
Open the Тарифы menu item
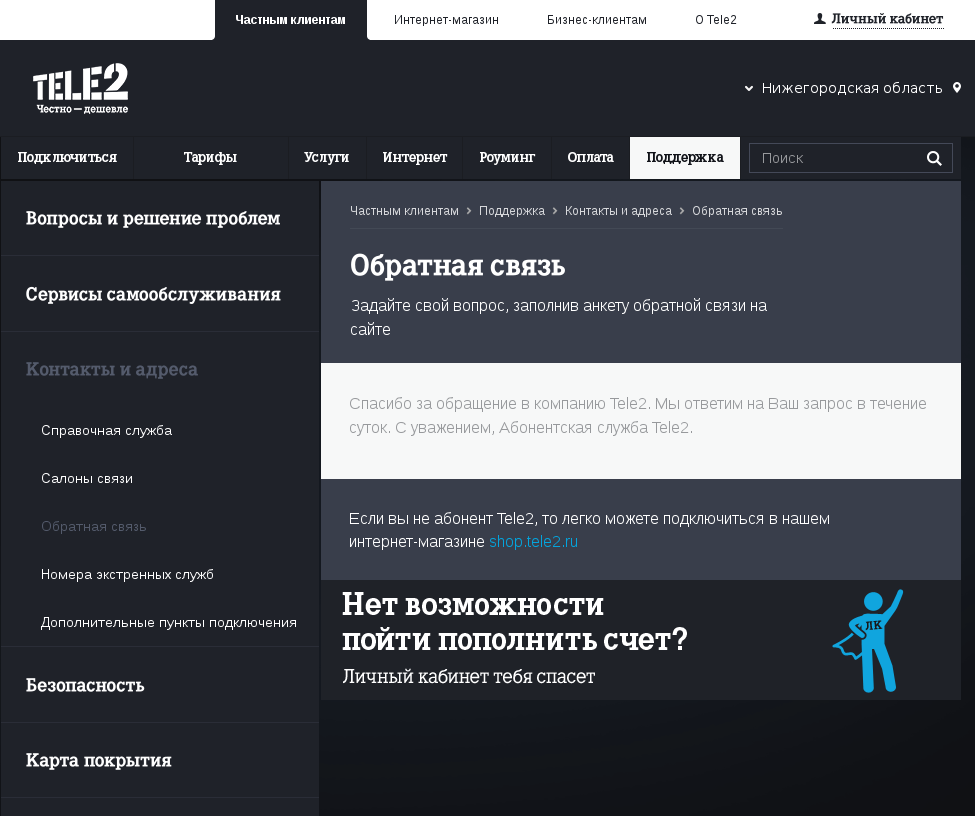point(210,158)
